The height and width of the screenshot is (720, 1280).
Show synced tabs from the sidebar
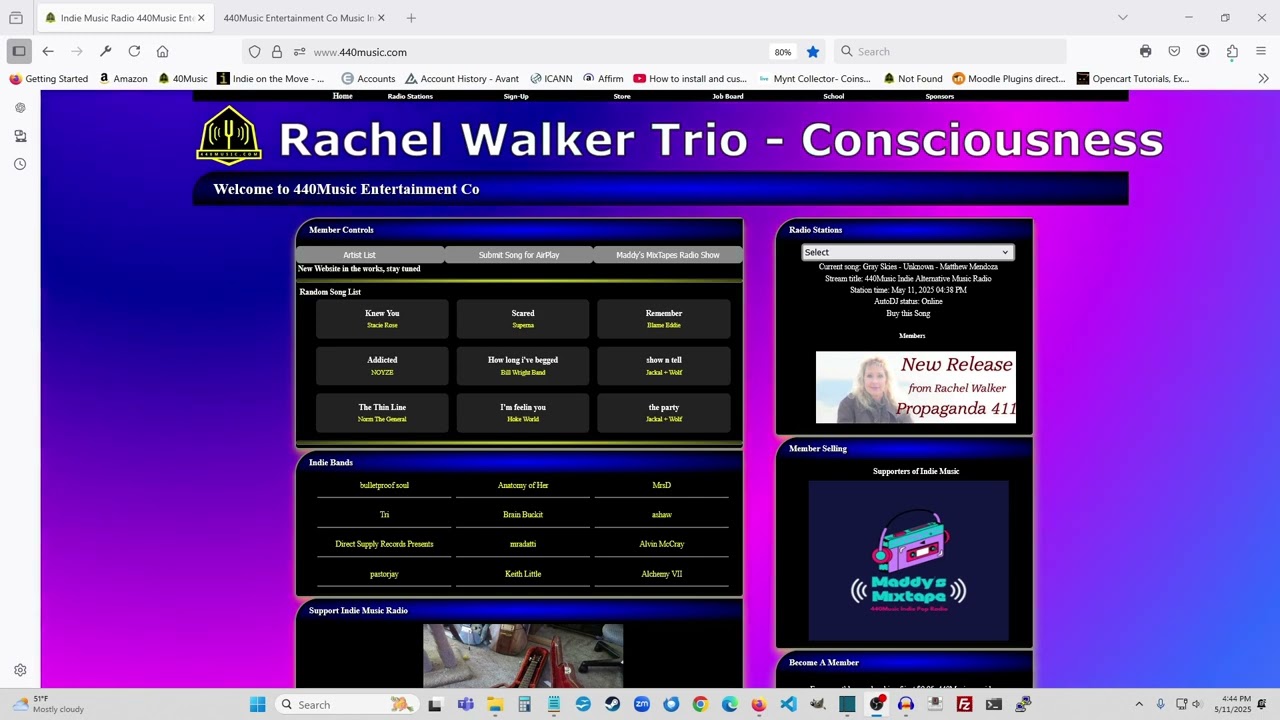coord(20,136)
